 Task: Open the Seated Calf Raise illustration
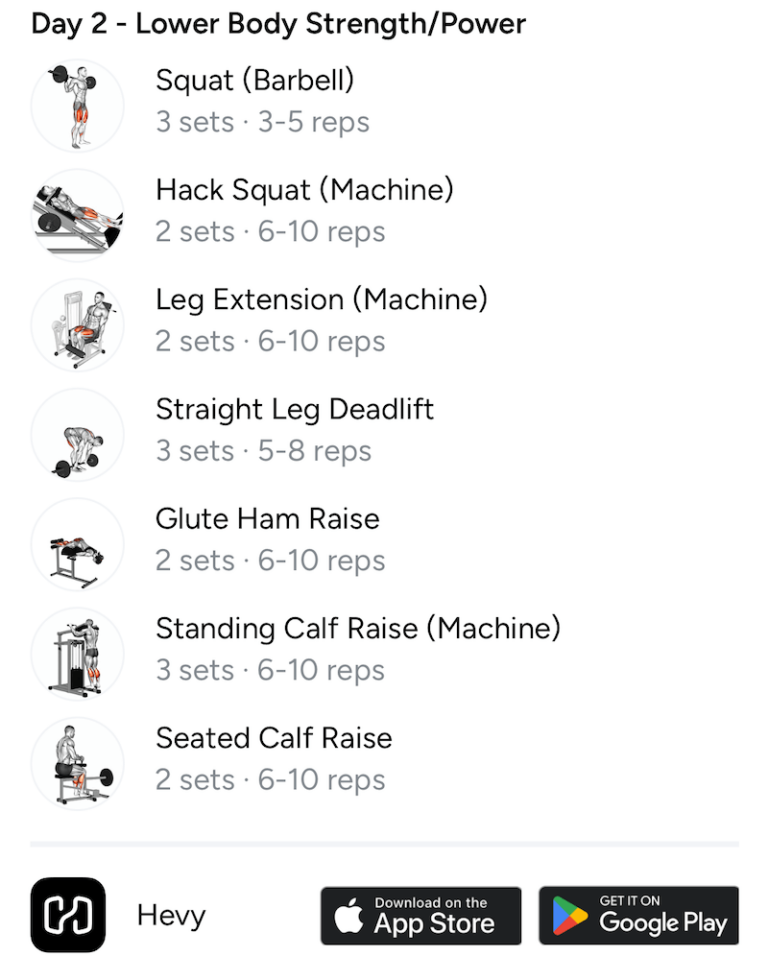click(77, 762)
